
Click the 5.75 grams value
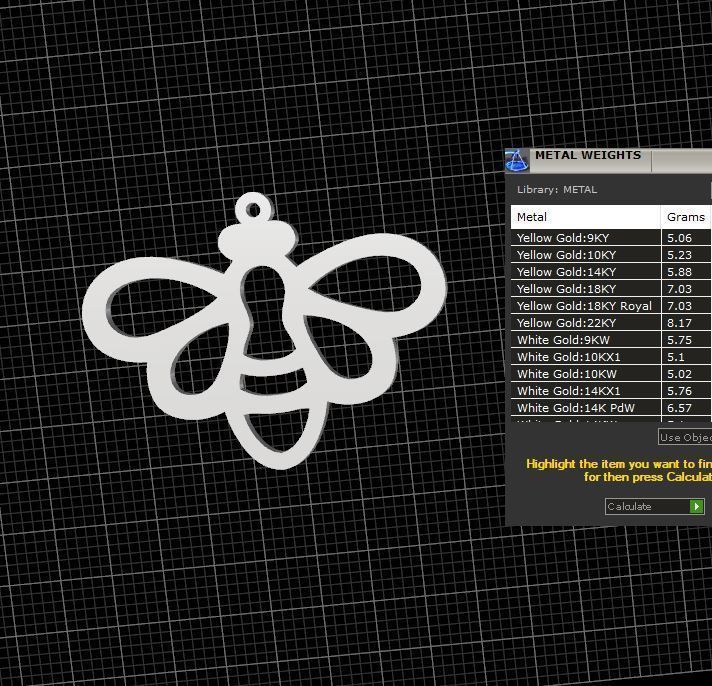[679, 340]
